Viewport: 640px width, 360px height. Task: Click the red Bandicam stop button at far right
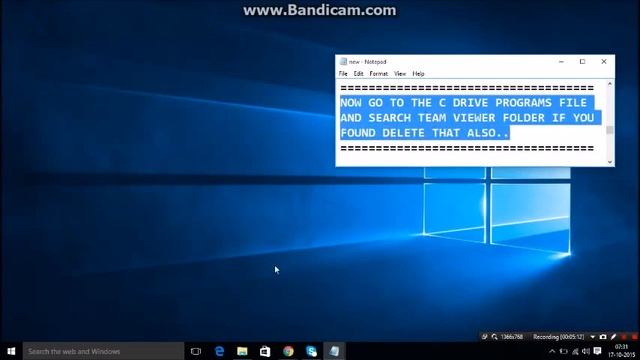(634, 337)
